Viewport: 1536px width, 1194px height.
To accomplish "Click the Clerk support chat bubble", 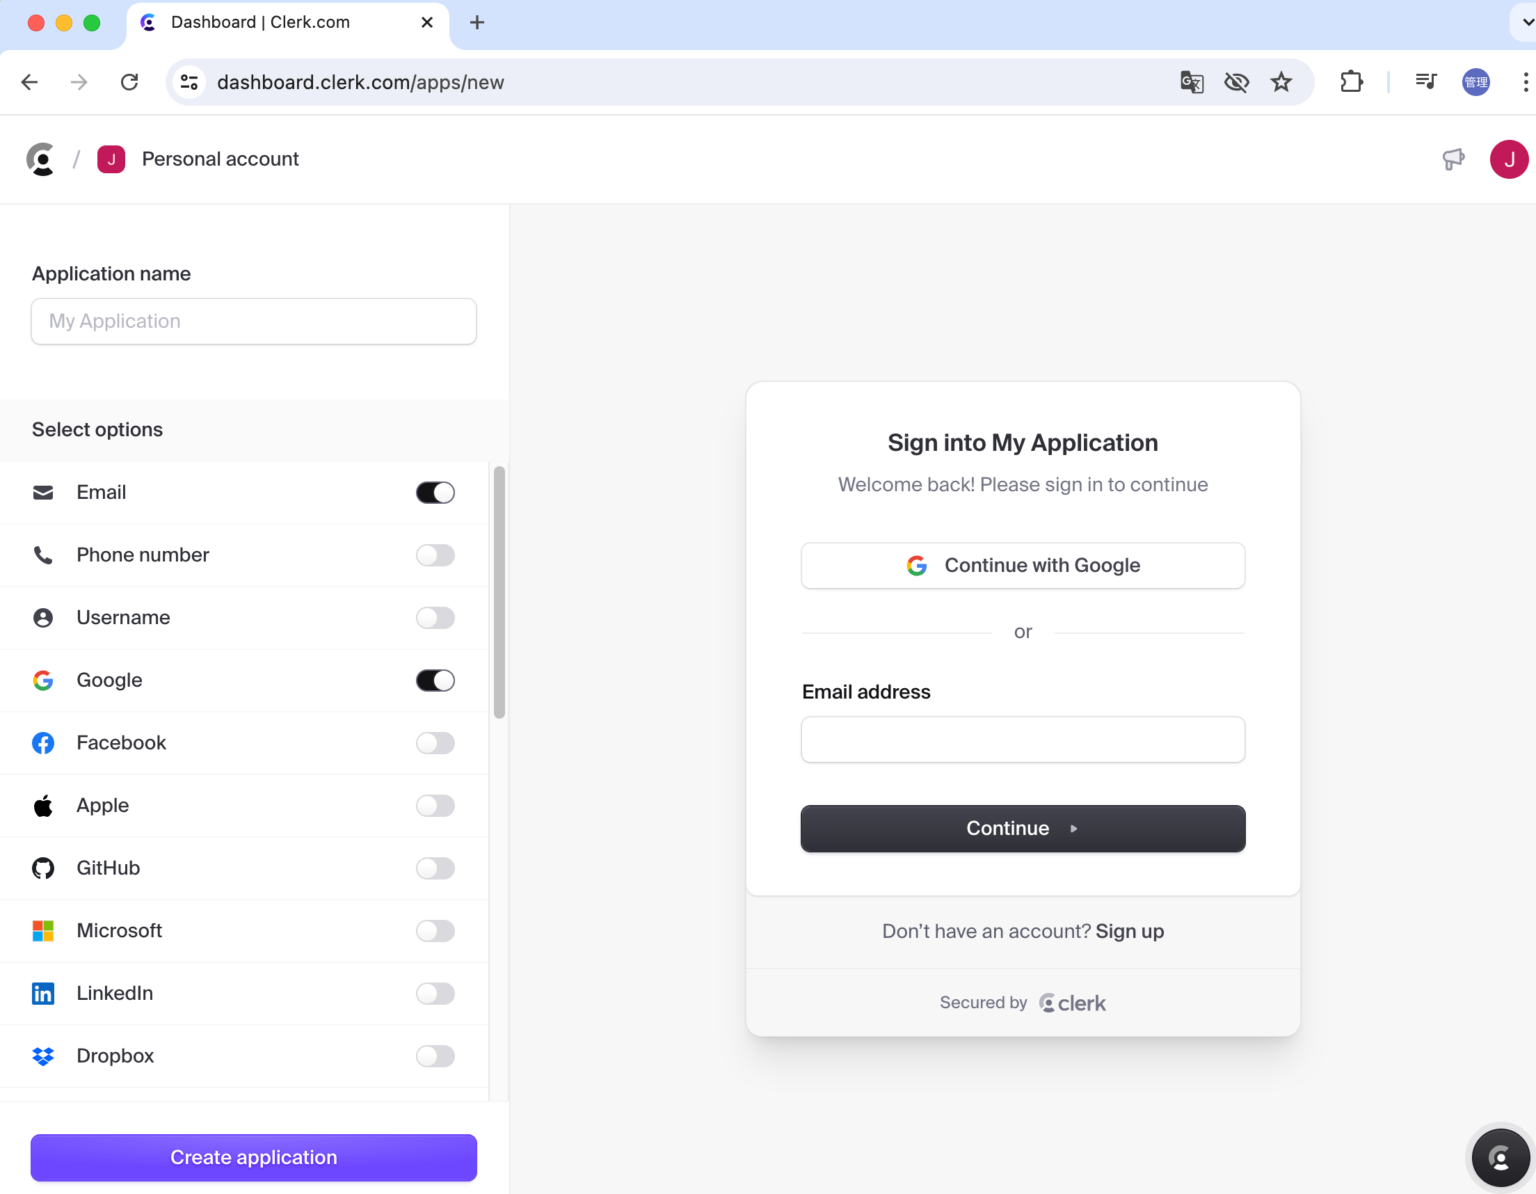I will [x=1500, y=1158].
